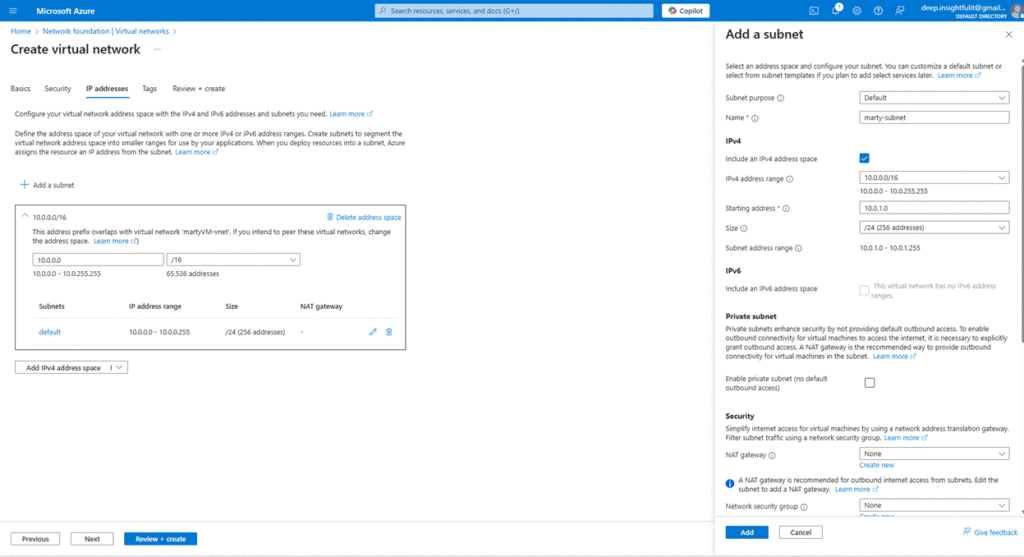Image resolution: width=1024 pixels, height=557 pixels.
Task: Open the NAT gateway dropdown
Action: tap(934, 454)
